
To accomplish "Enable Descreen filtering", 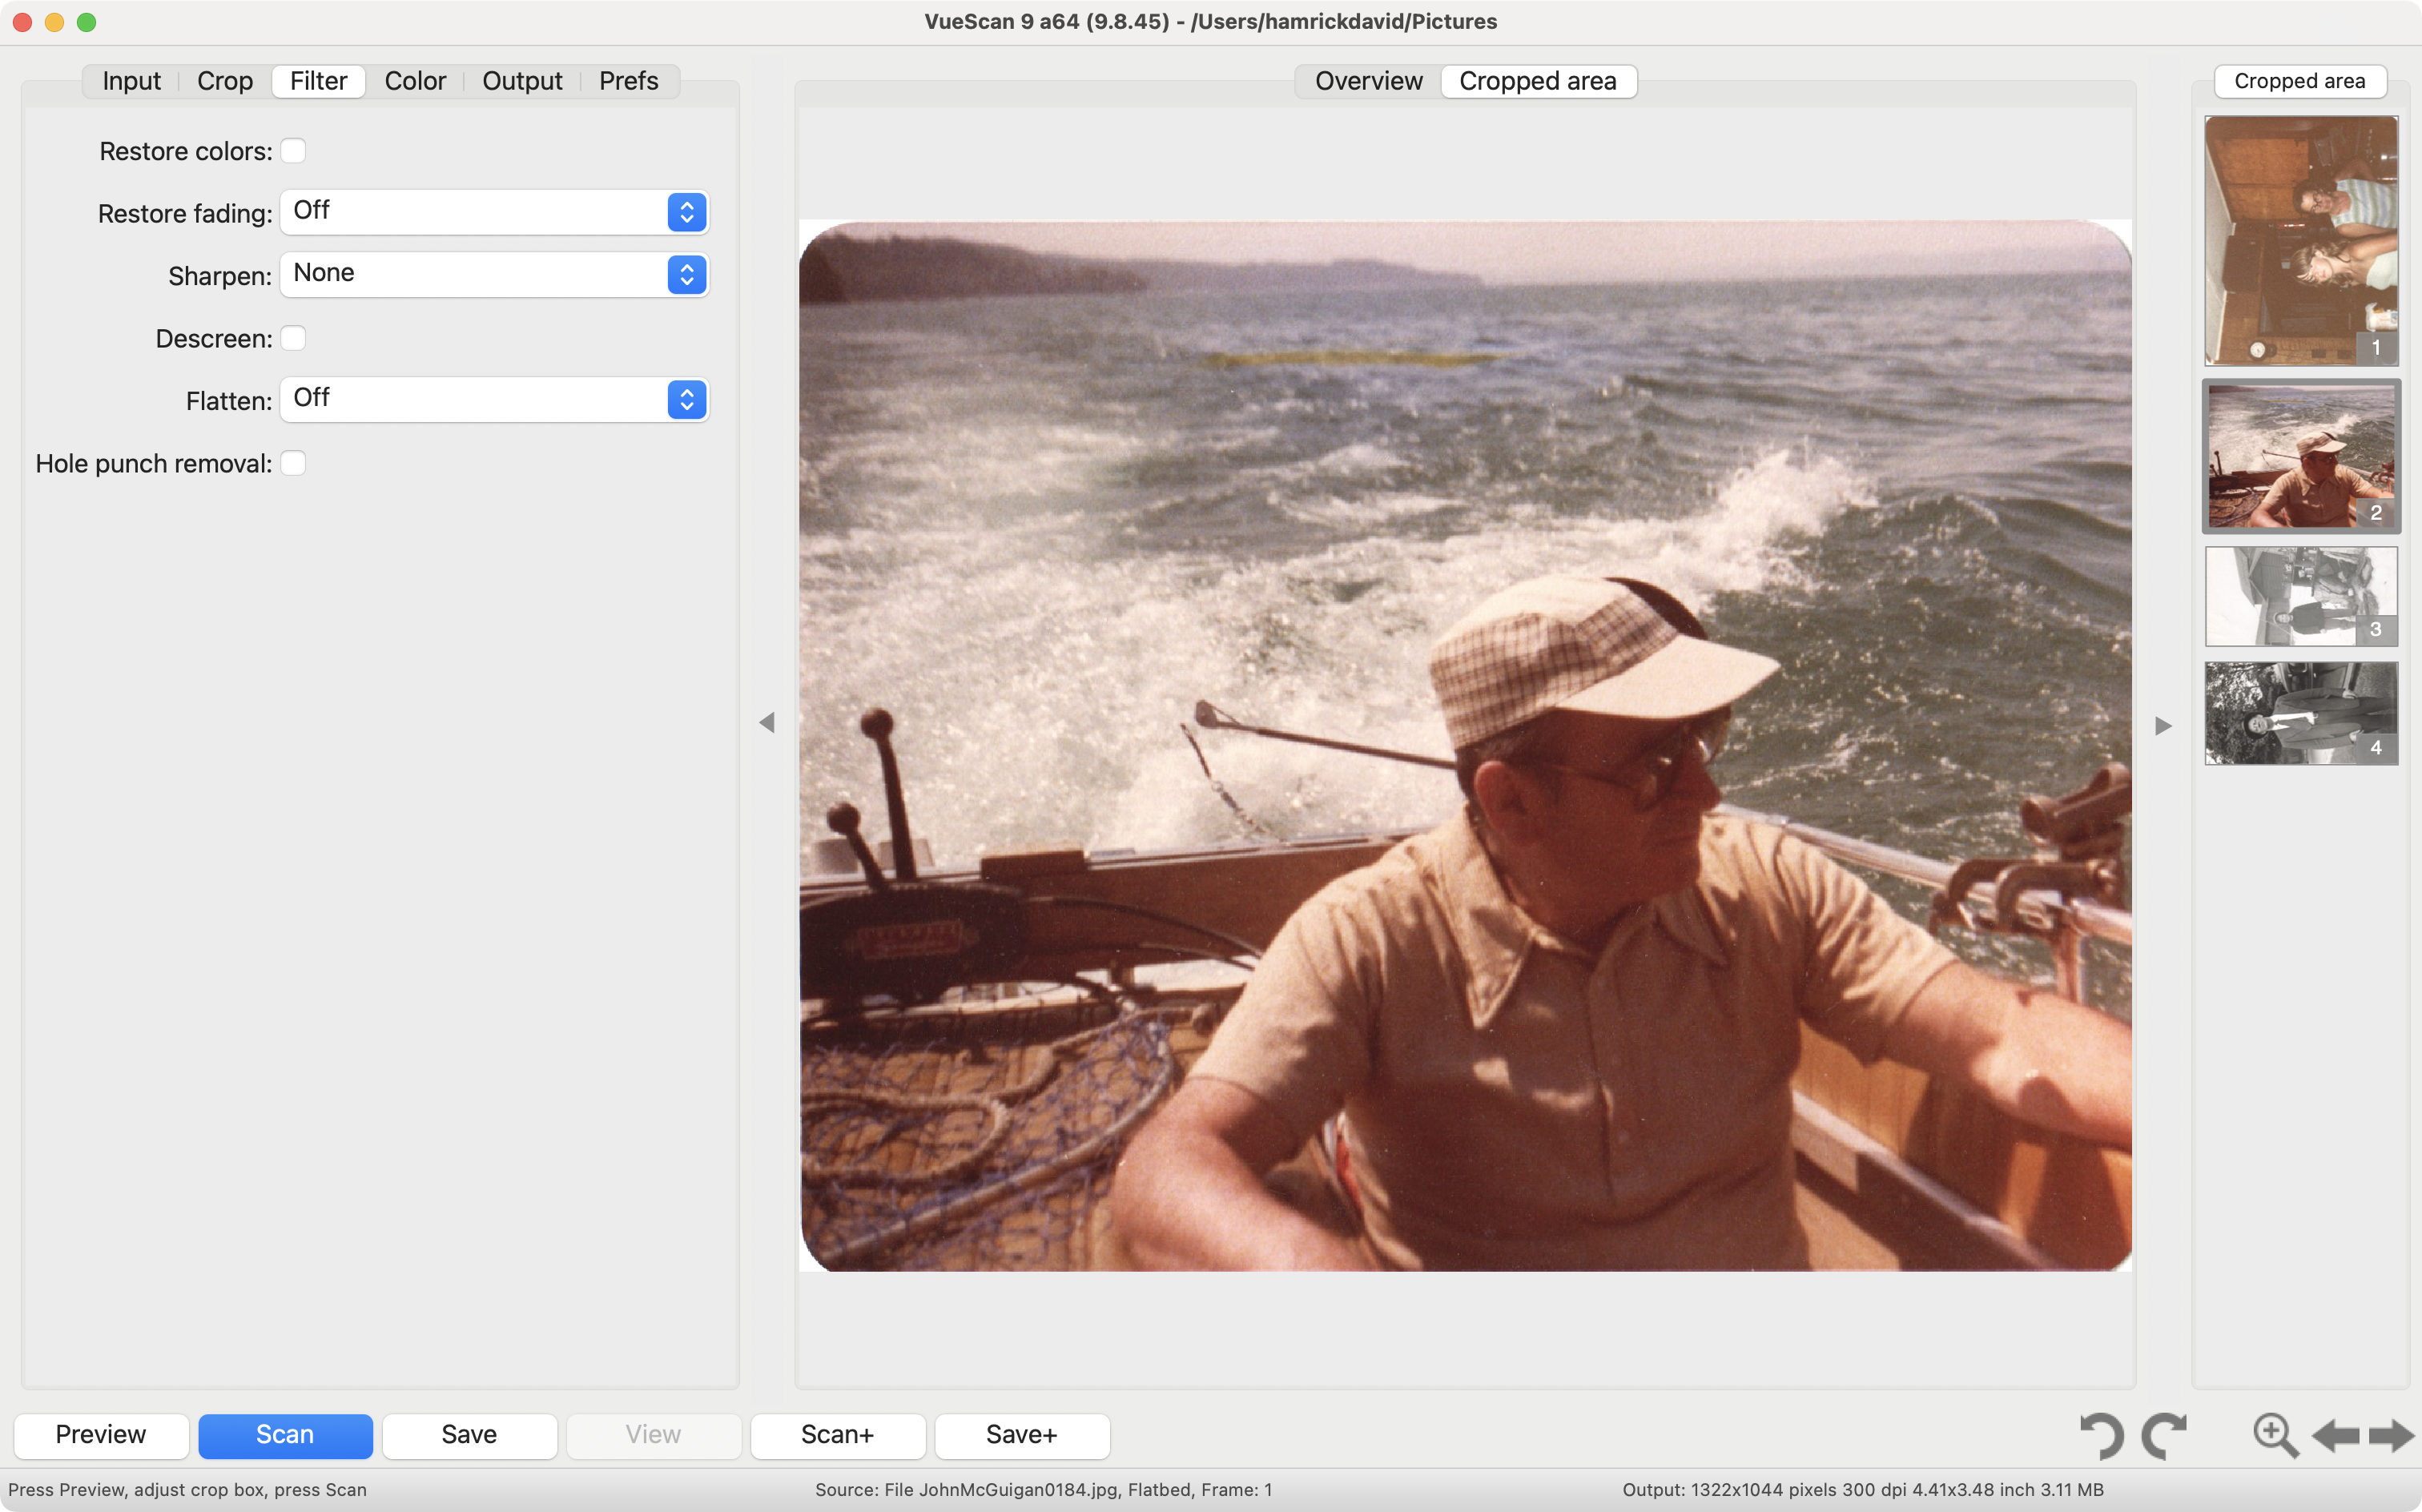I will click(293, 338).
